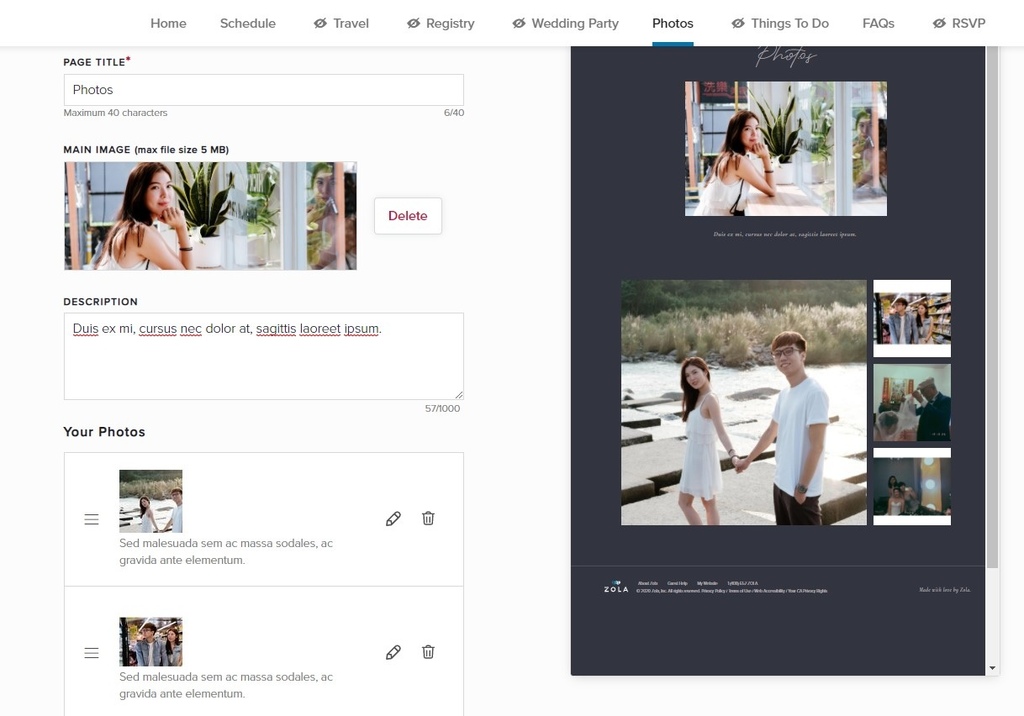The width and height of the screenshot is (1024, 716).
Task: Open the Home tab
Action: pyautogui.click(x=168, y=24)
